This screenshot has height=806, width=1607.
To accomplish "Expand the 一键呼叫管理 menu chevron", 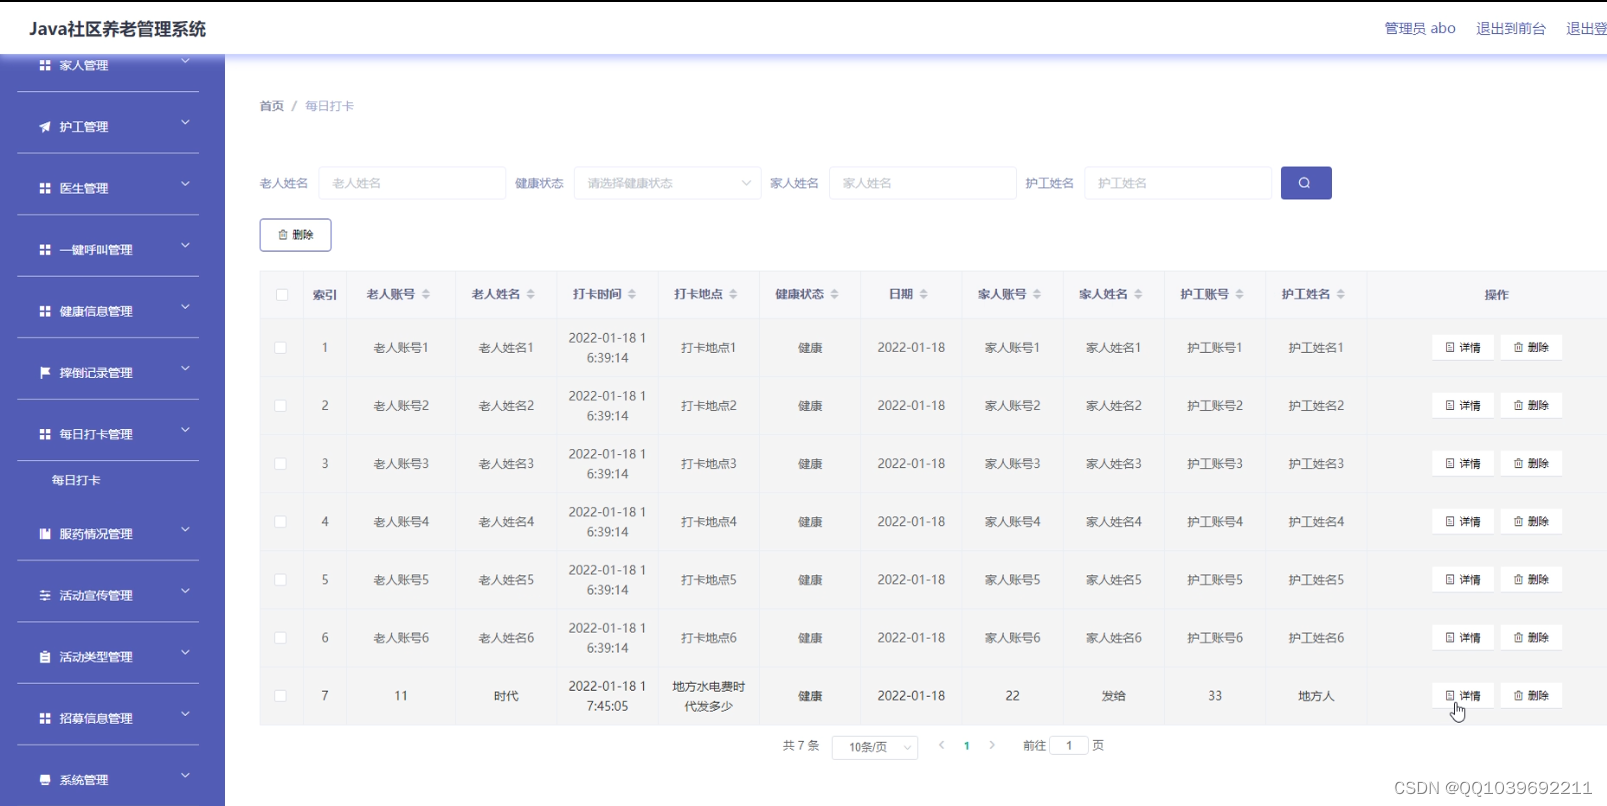I will [185, 246].
